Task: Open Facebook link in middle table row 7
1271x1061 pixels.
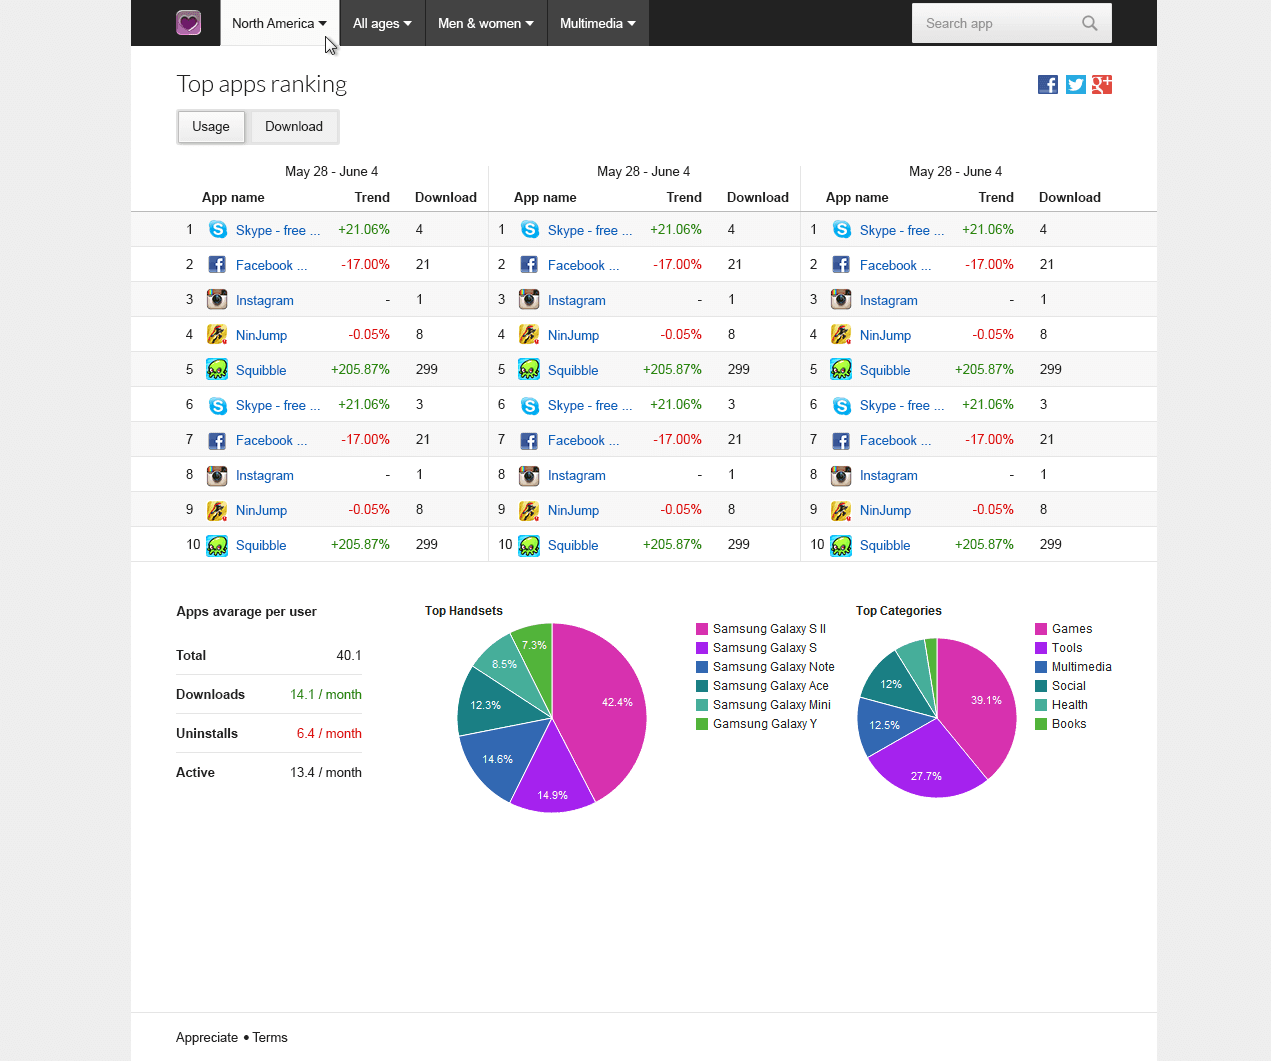Action: (x=577, y=440)
